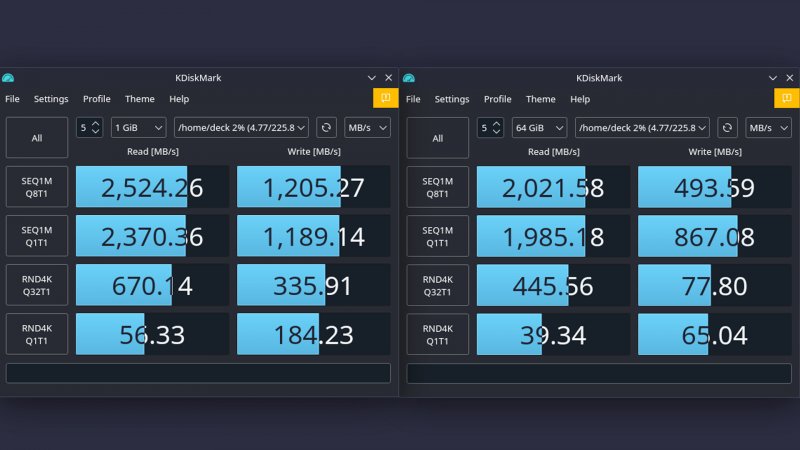Open the 1 GiB test size dropdown
Image resolution: width=800 pixels, height=450 pixels.
[138, 127]
